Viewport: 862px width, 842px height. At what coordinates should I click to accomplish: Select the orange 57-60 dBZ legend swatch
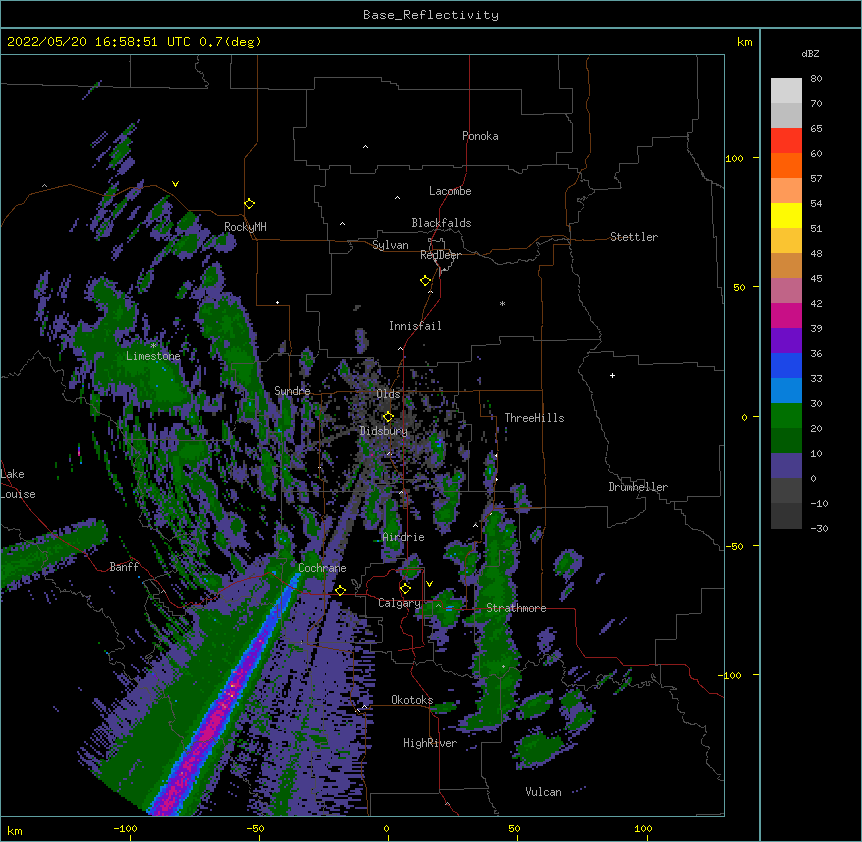(786, 165)
